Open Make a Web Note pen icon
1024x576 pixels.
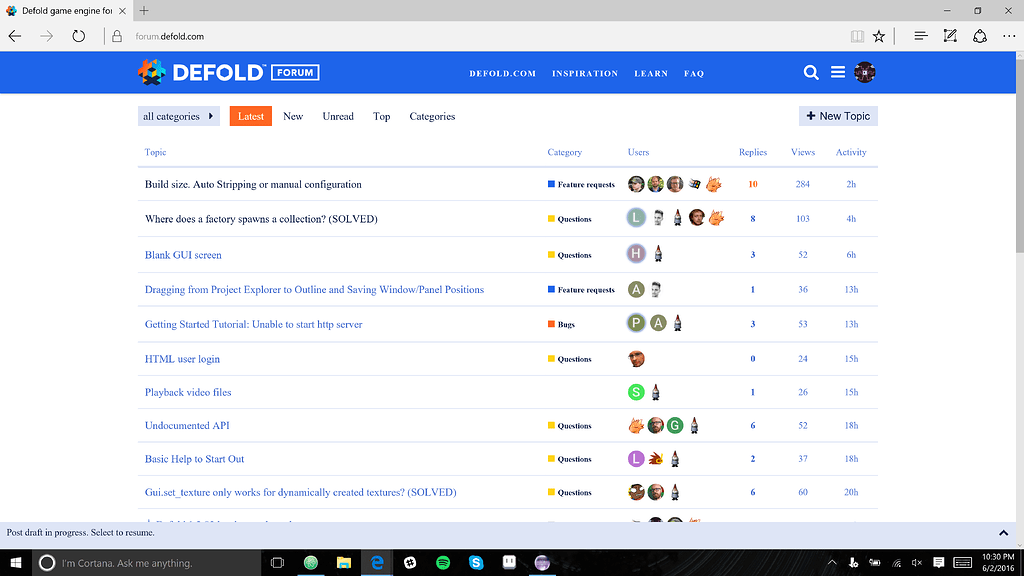950,36
